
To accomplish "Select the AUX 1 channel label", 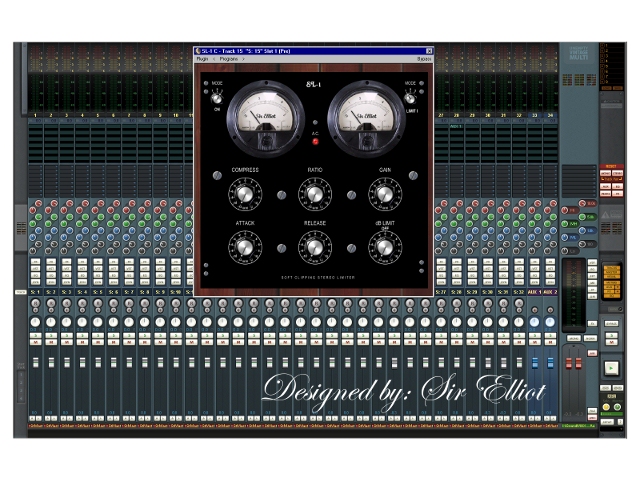I will coord(534,292).
